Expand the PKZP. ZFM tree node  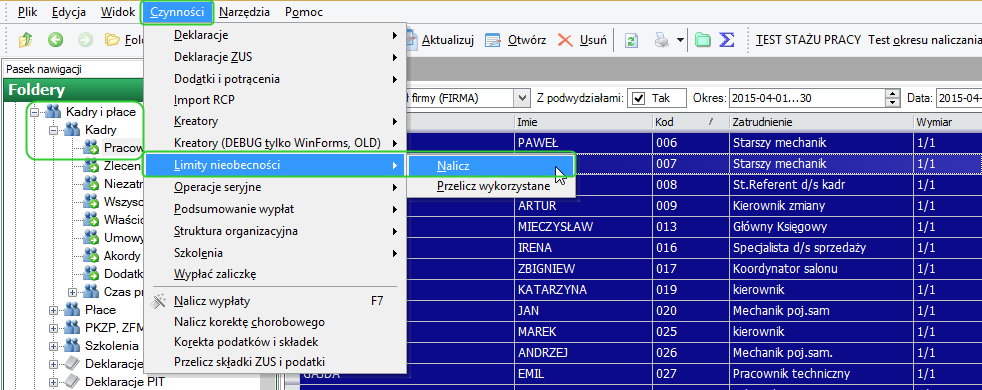(x=54, y=327)
